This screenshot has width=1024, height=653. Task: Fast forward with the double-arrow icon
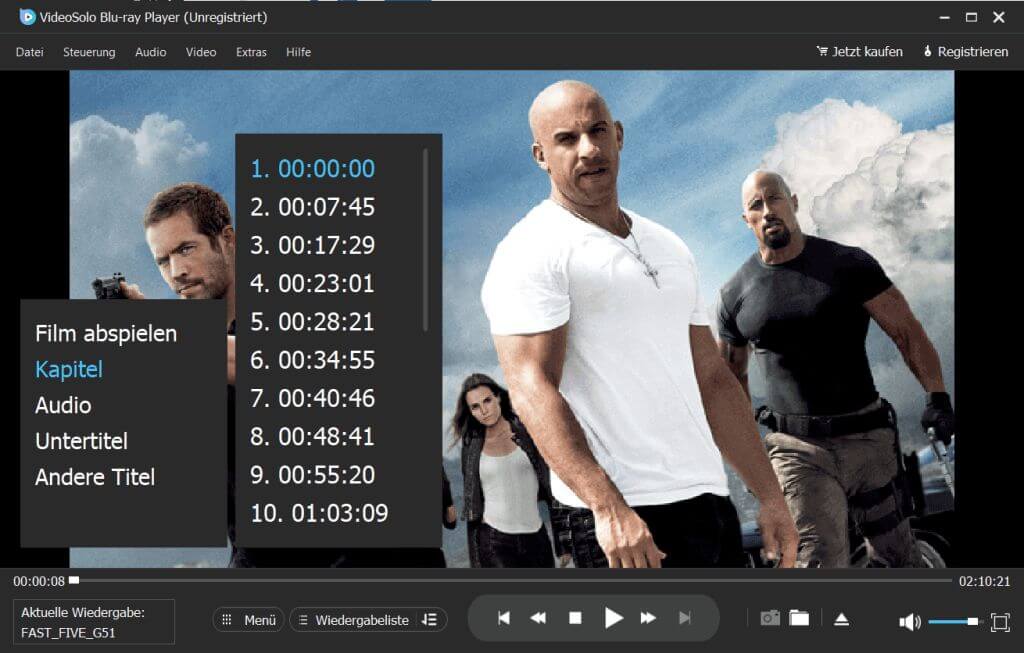650,618
